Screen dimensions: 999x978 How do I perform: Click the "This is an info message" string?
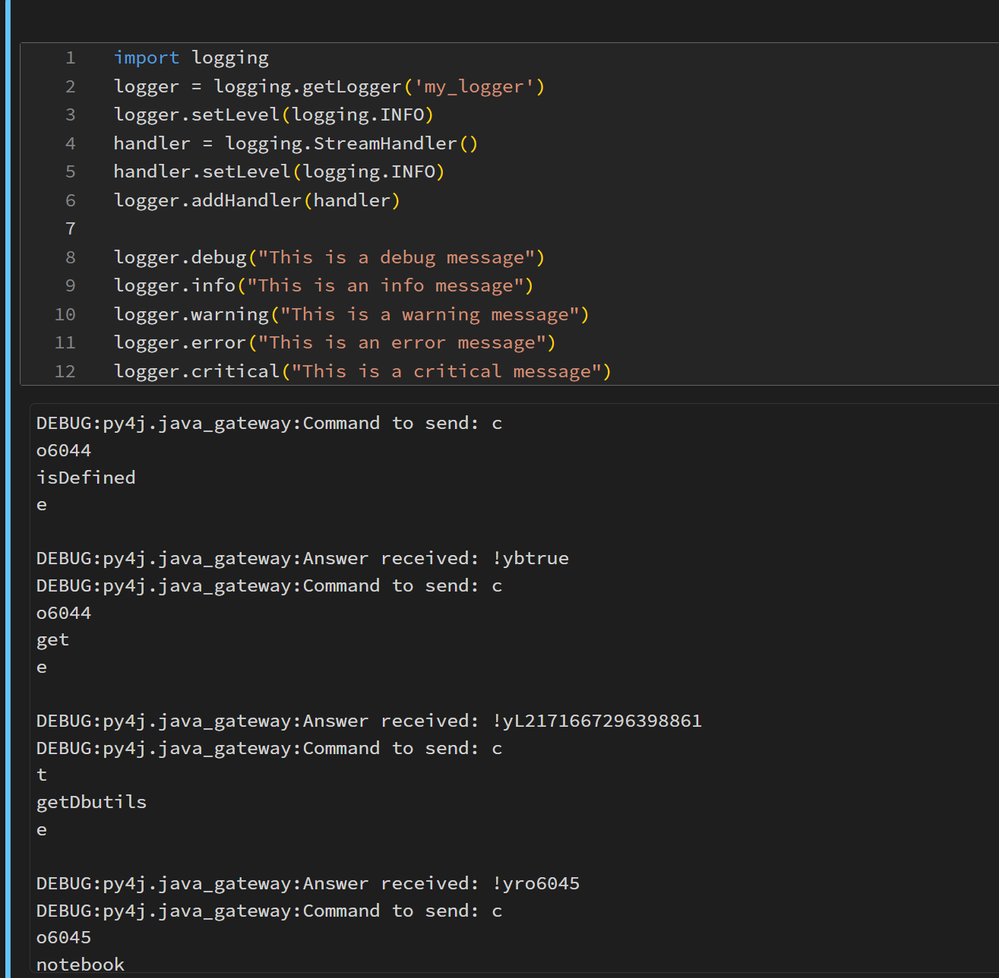click(390, 286)
